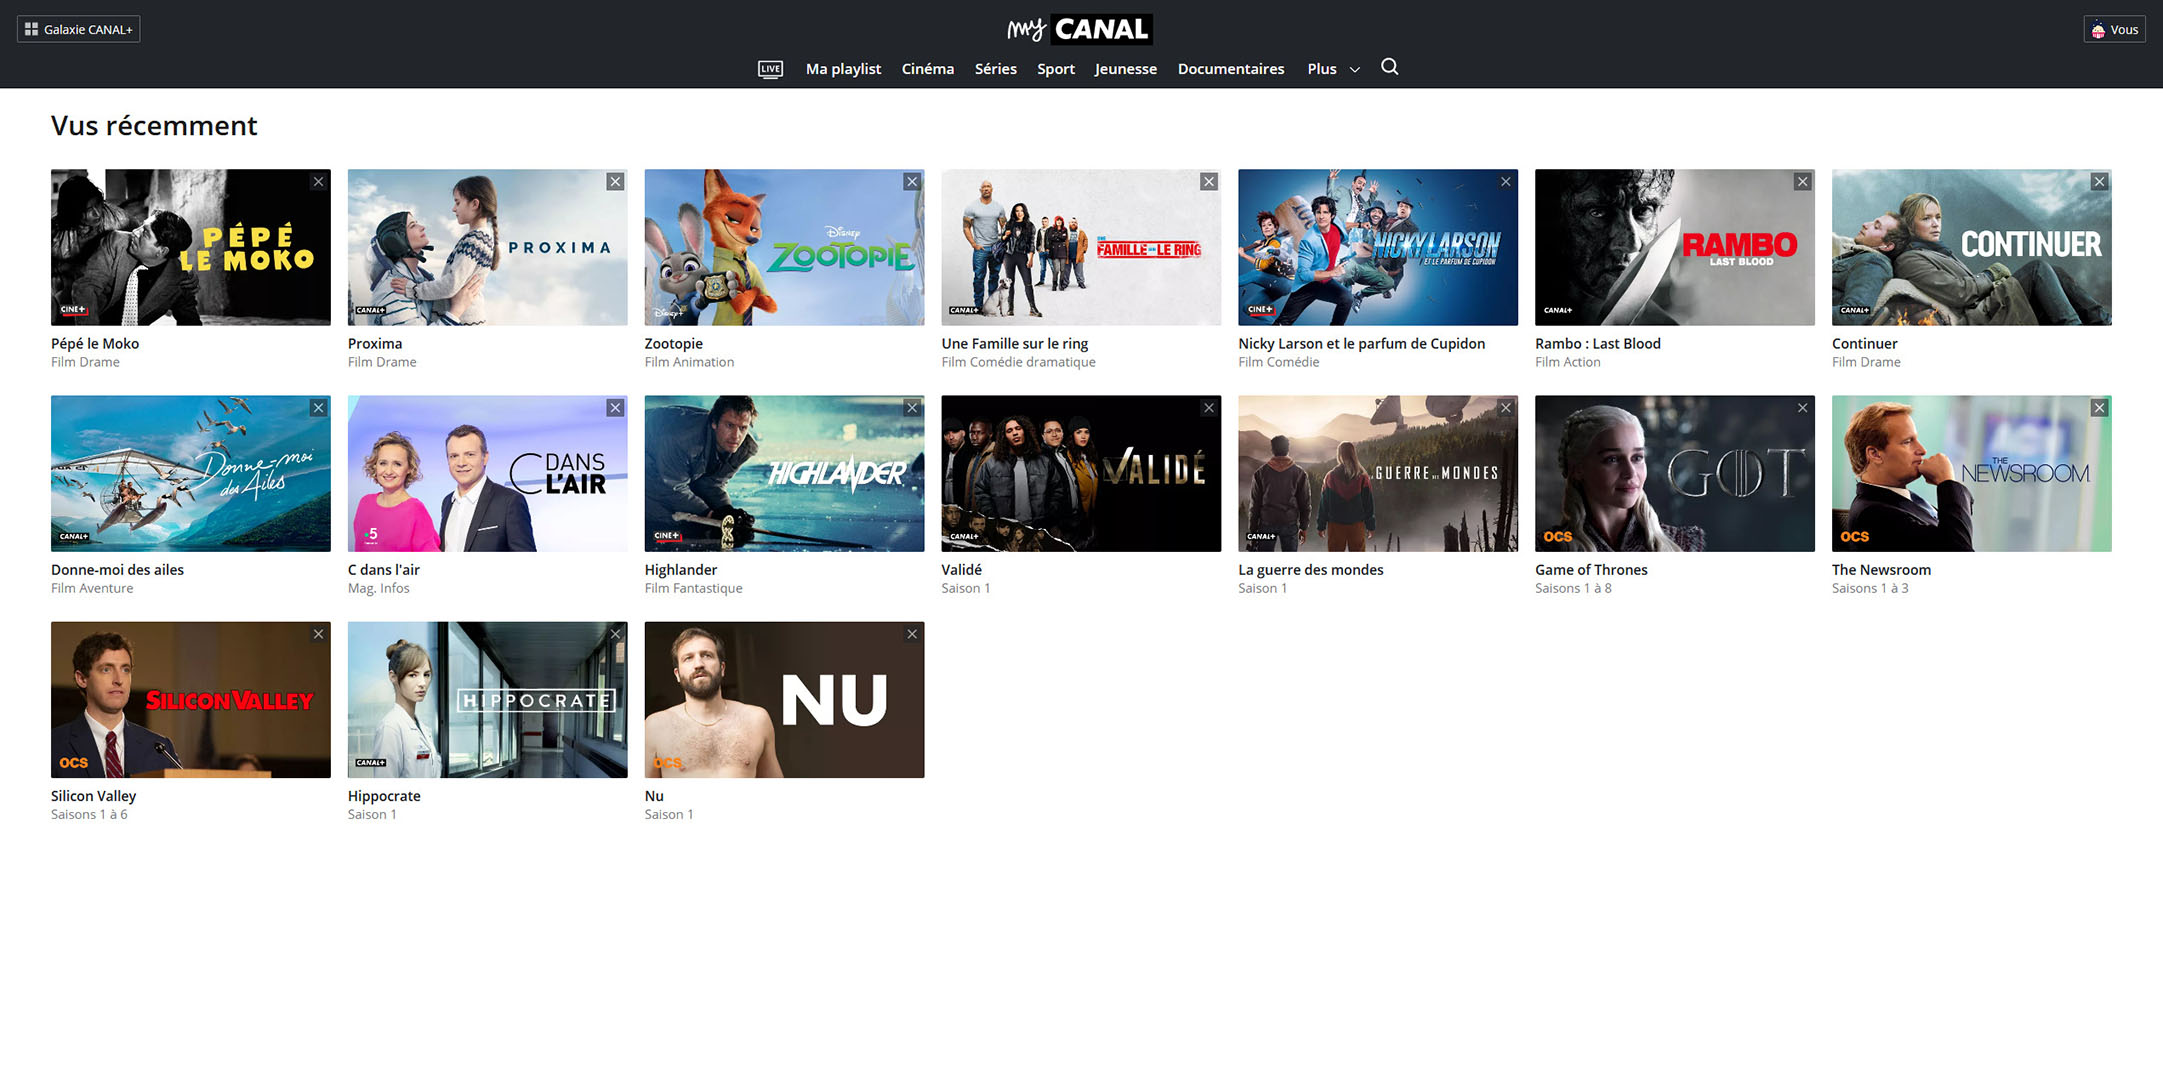
Task: Remove Highlander from recently watched
Action: click(912, 408)
